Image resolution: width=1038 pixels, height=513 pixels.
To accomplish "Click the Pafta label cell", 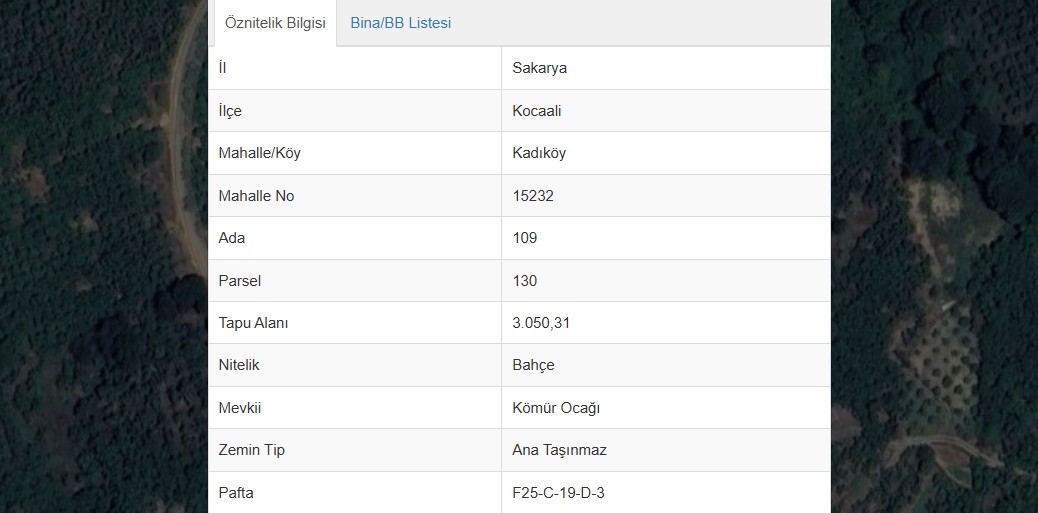I will [x=355, y=493].
